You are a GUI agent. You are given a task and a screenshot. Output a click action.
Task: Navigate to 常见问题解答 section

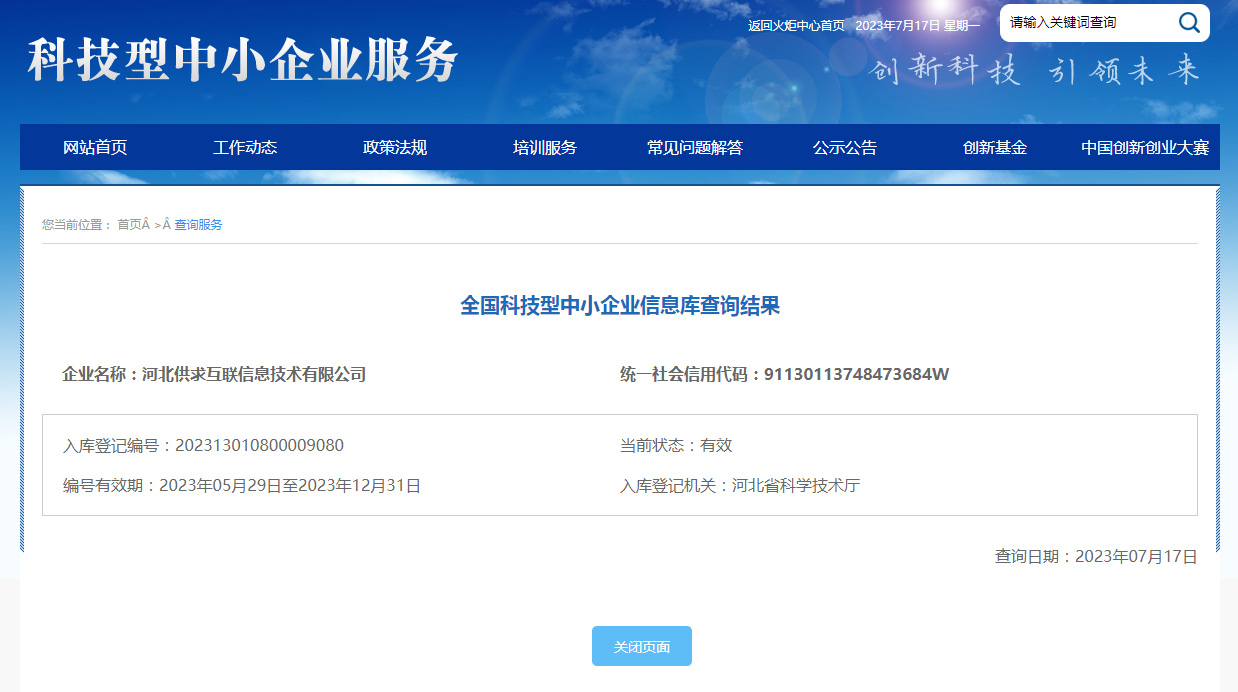(x=695, y=148)
